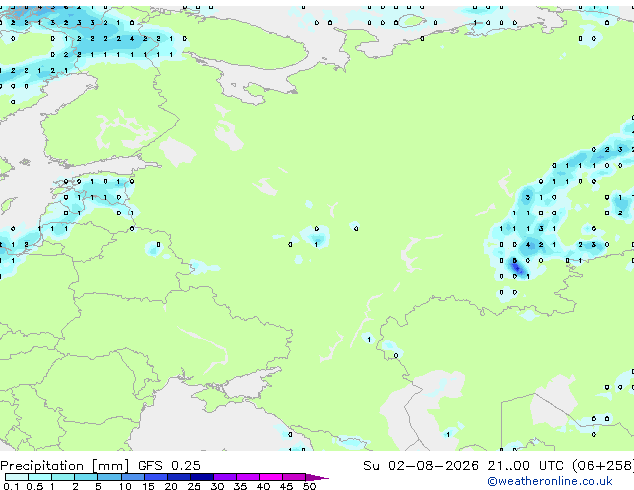Select the 40–45 mm magenta legend swatch
This screenshot has width=634, height=490.
[x=271, y=477]
